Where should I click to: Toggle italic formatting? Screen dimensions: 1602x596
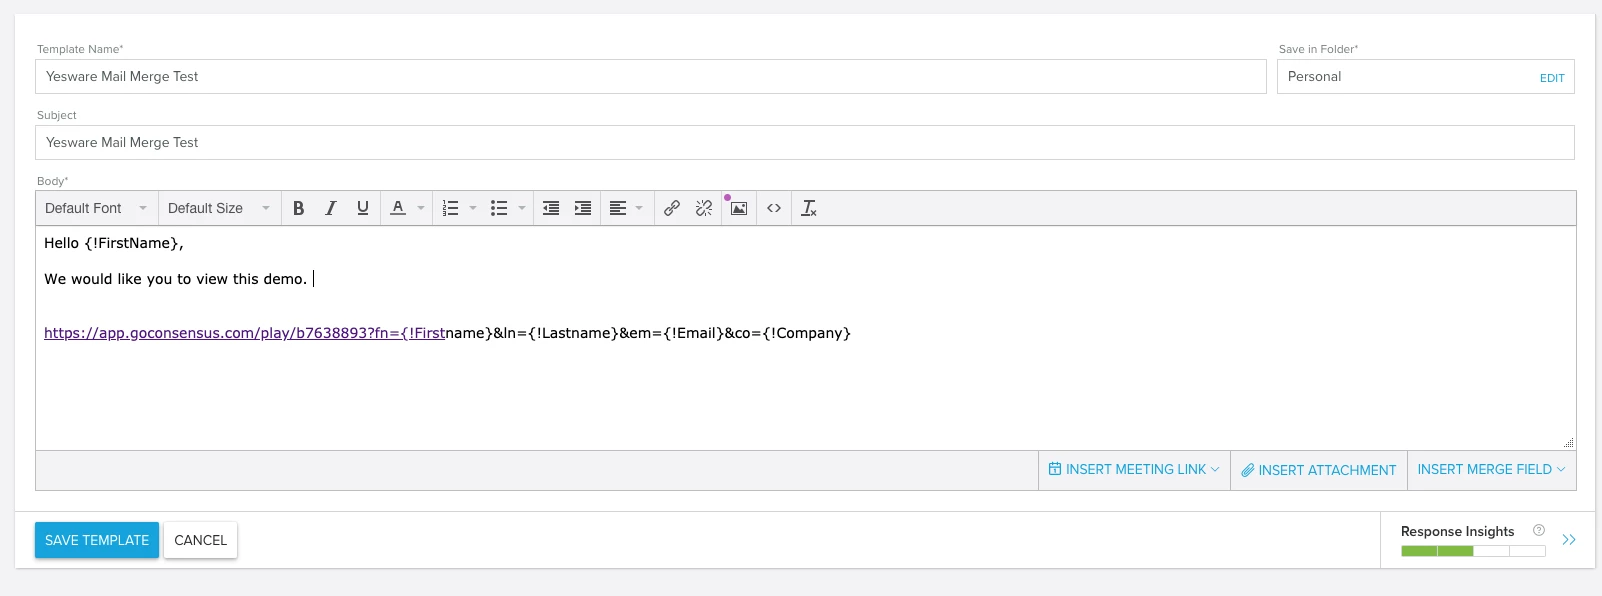coord(330,208)
